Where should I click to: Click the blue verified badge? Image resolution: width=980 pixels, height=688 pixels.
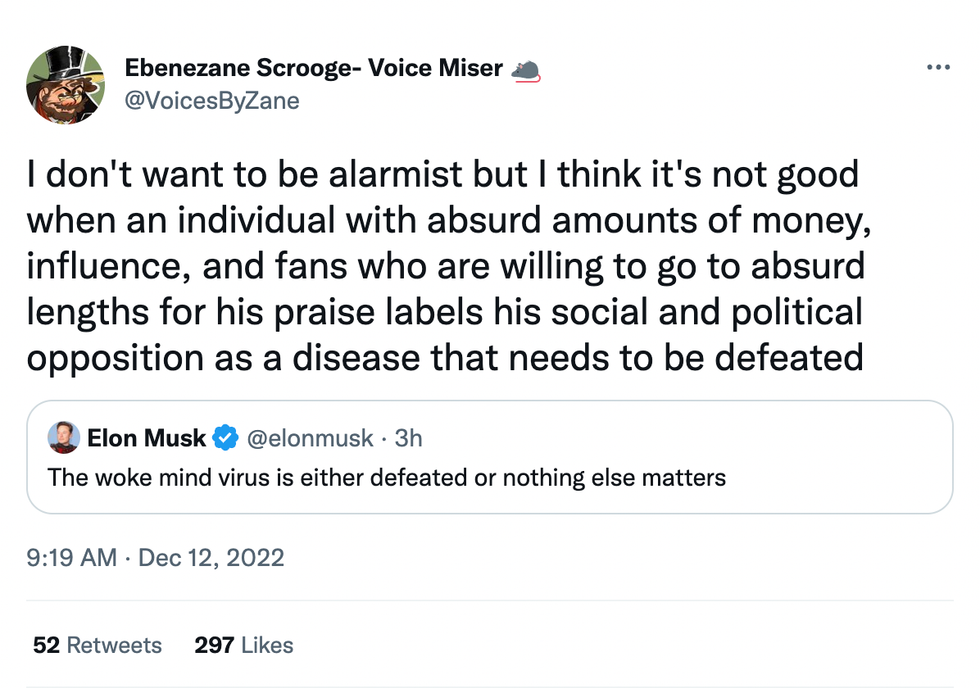[x=227, y=438]
